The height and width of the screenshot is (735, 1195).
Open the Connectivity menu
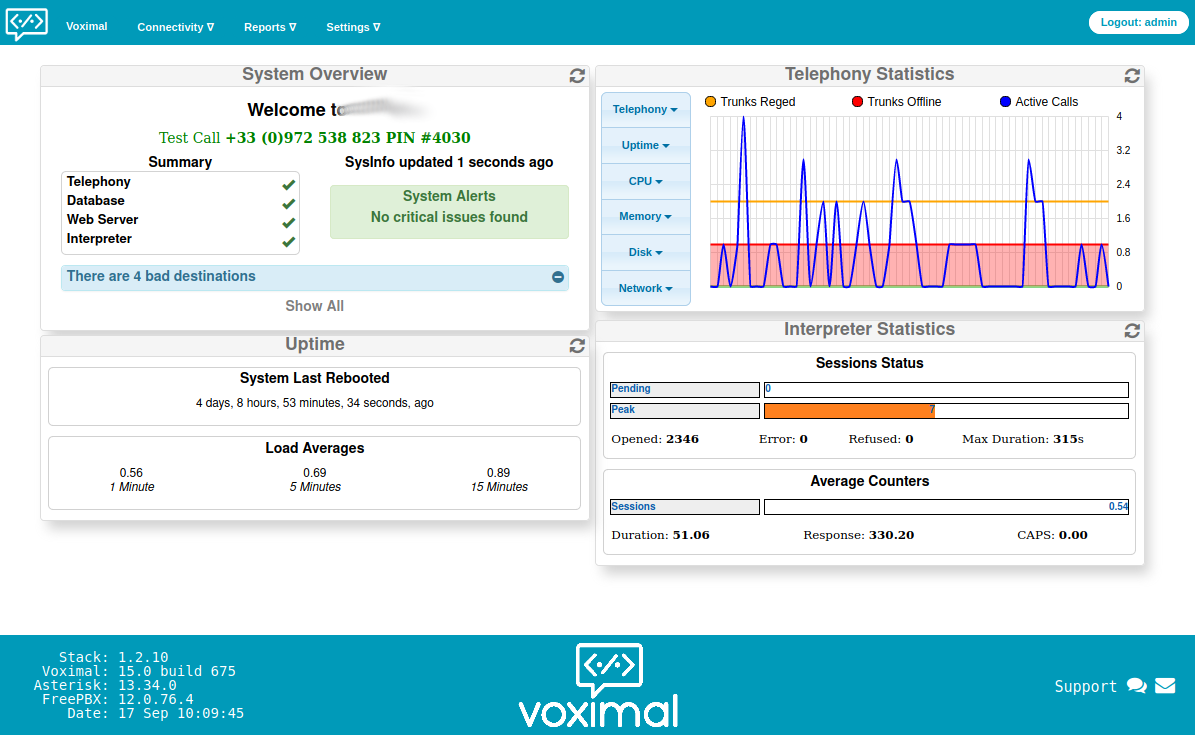click(x=175, y=27)
